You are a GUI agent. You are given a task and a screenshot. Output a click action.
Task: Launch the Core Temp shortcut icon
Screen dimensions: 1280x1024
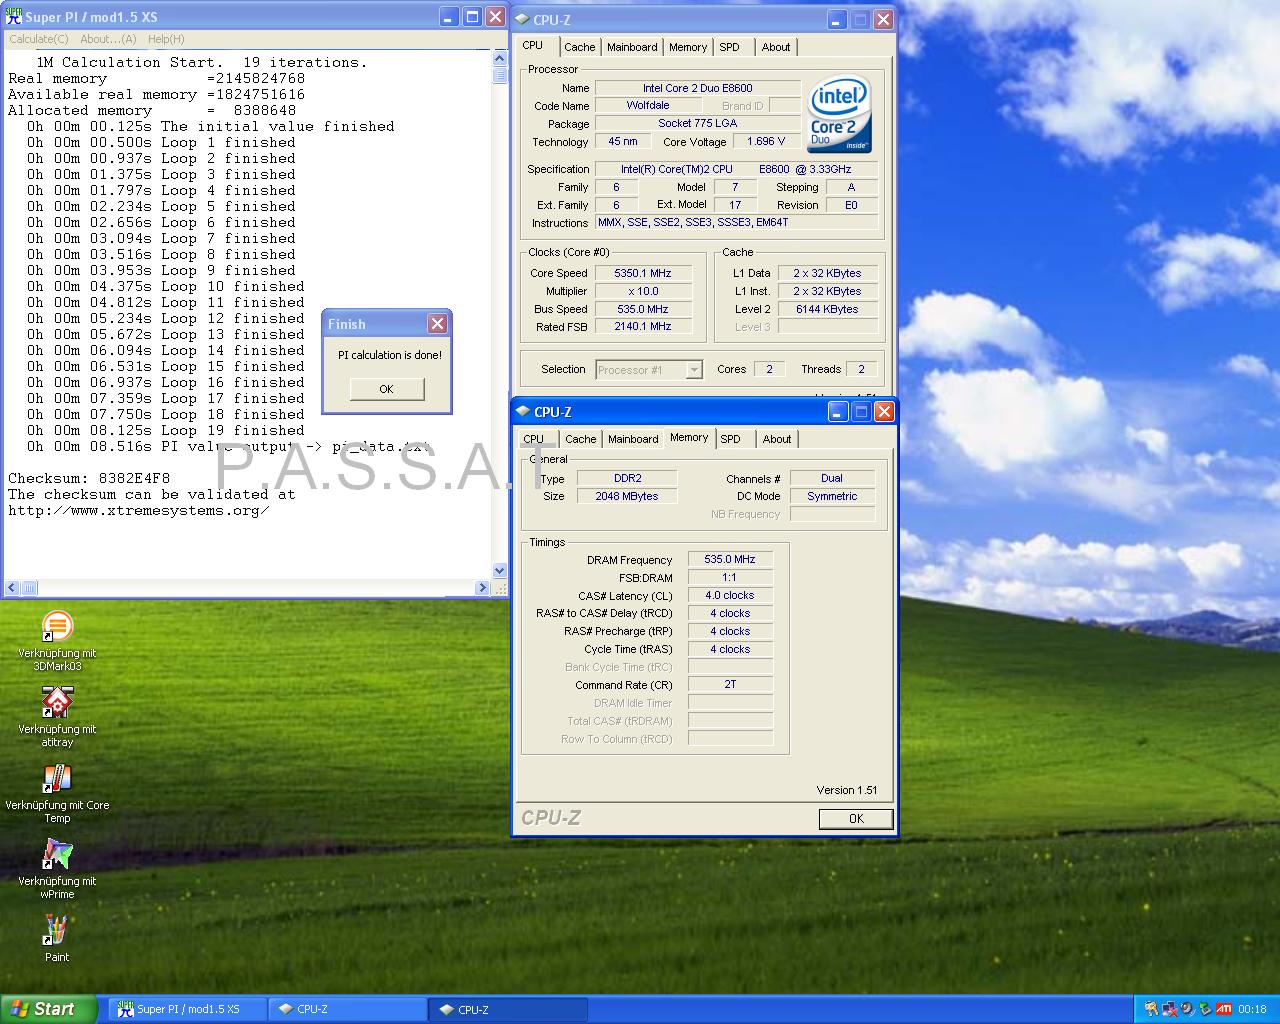click(57, 779)
